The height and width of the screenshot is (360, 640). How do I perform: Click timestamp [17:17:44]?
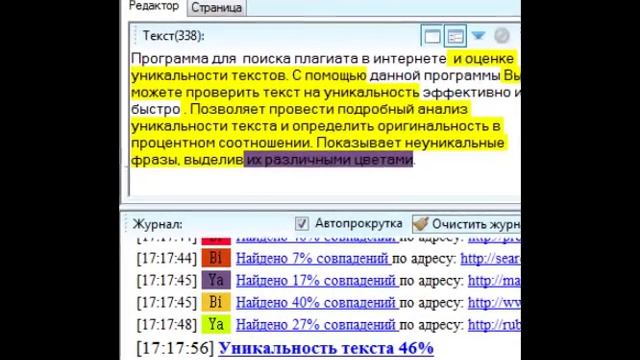pyautogui.click(x=167, y=258)
